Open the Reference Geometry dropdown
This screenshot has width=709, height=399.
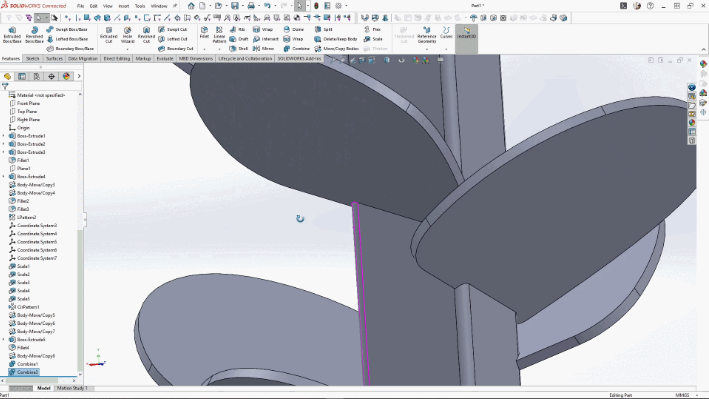(x=427, y=49)
